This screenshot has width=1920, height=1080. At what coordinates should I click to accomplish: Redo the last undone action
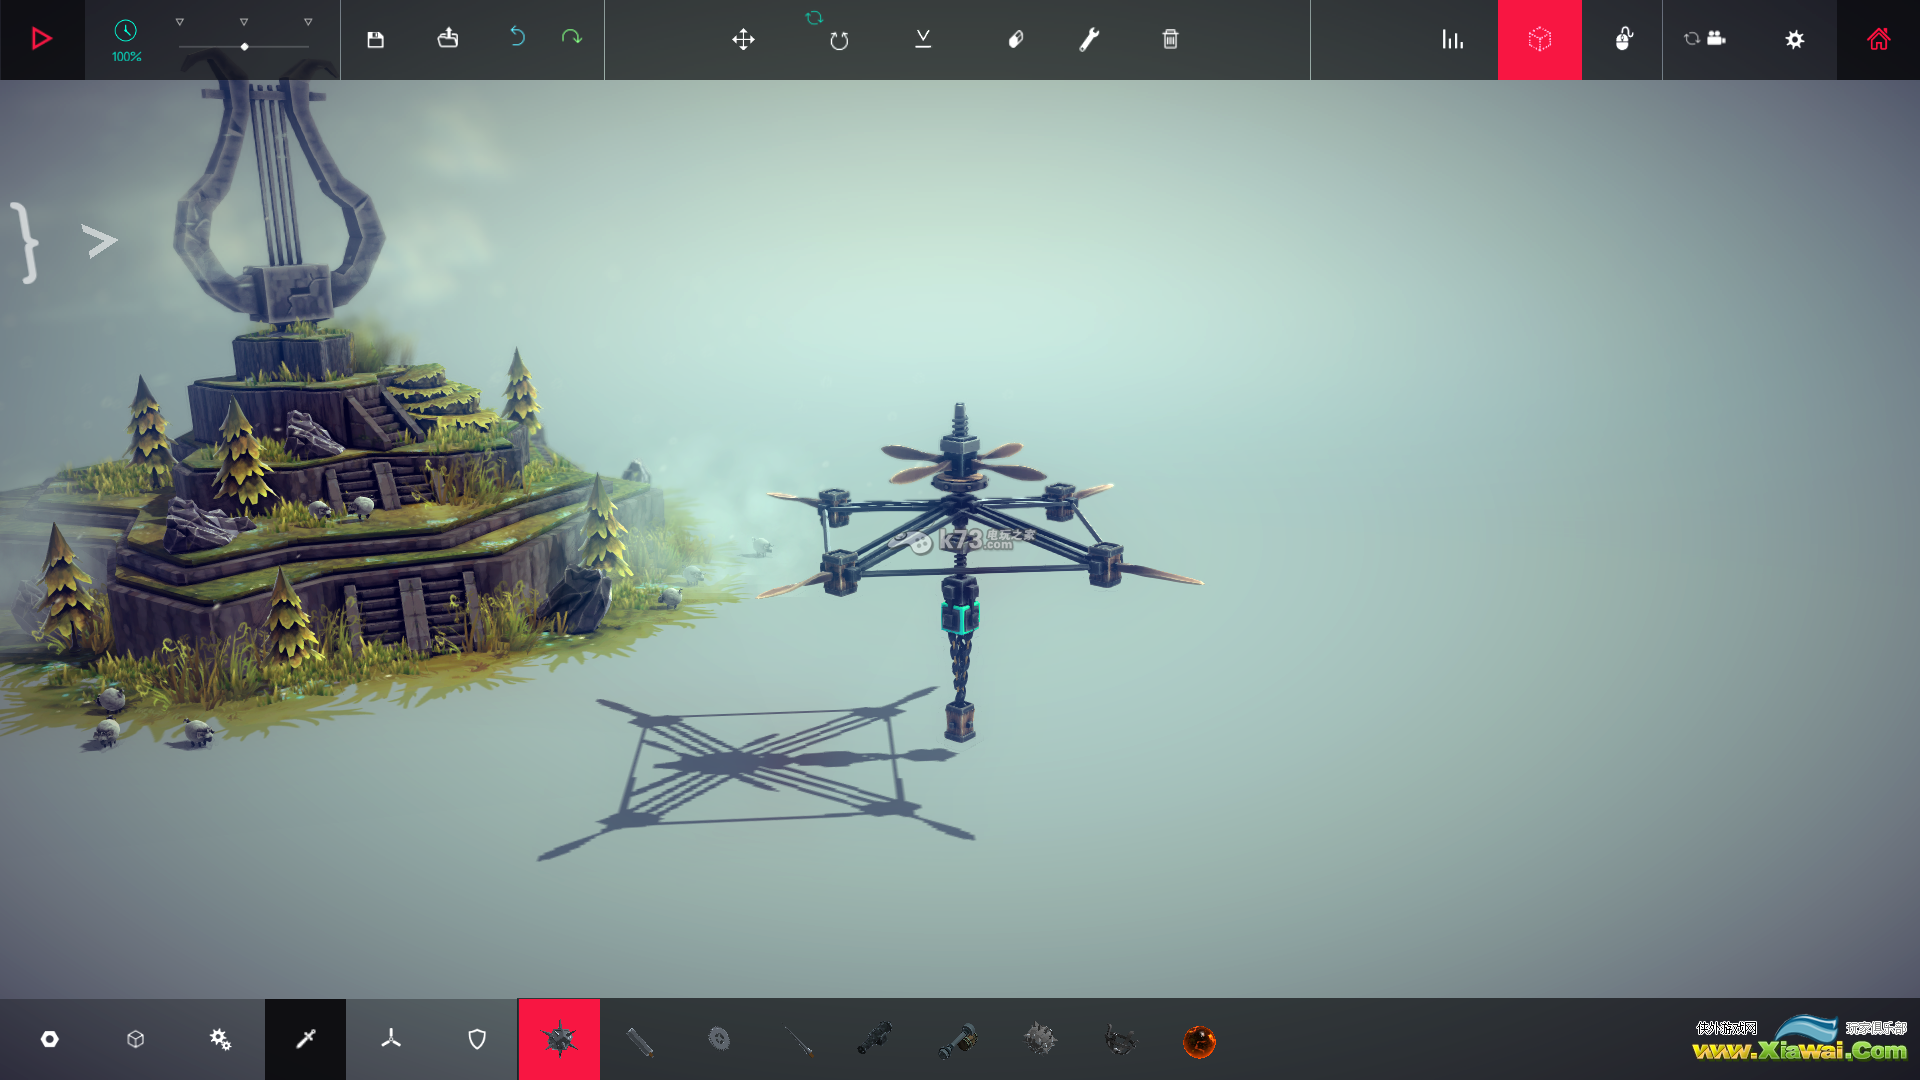571,37
